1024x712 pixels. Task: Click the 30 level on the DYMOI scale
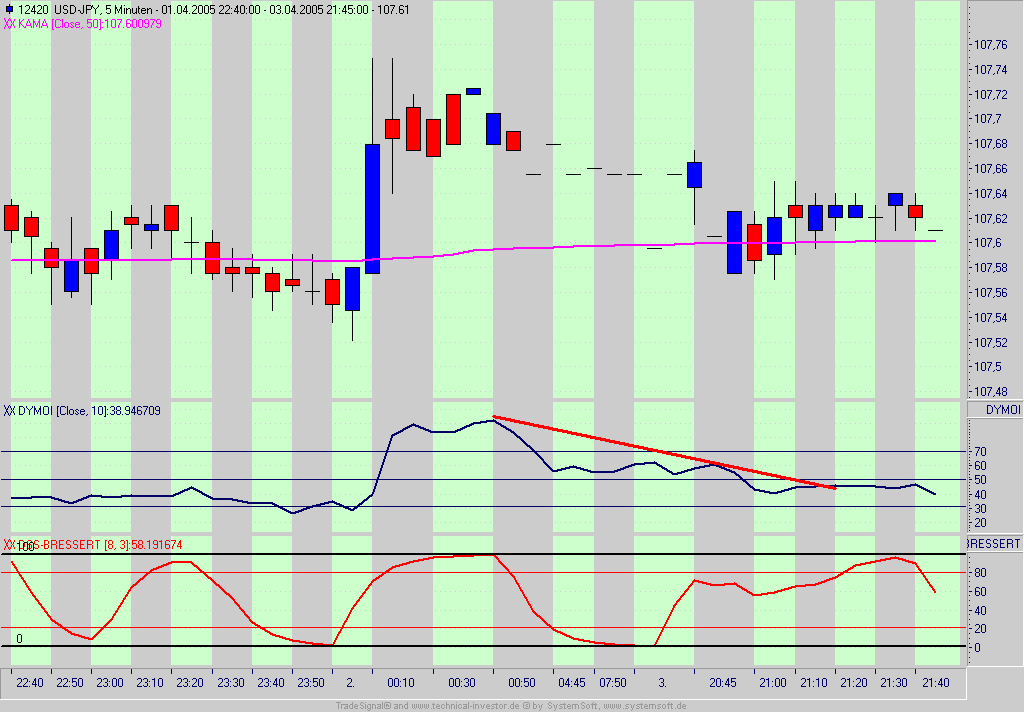point(980,509)
